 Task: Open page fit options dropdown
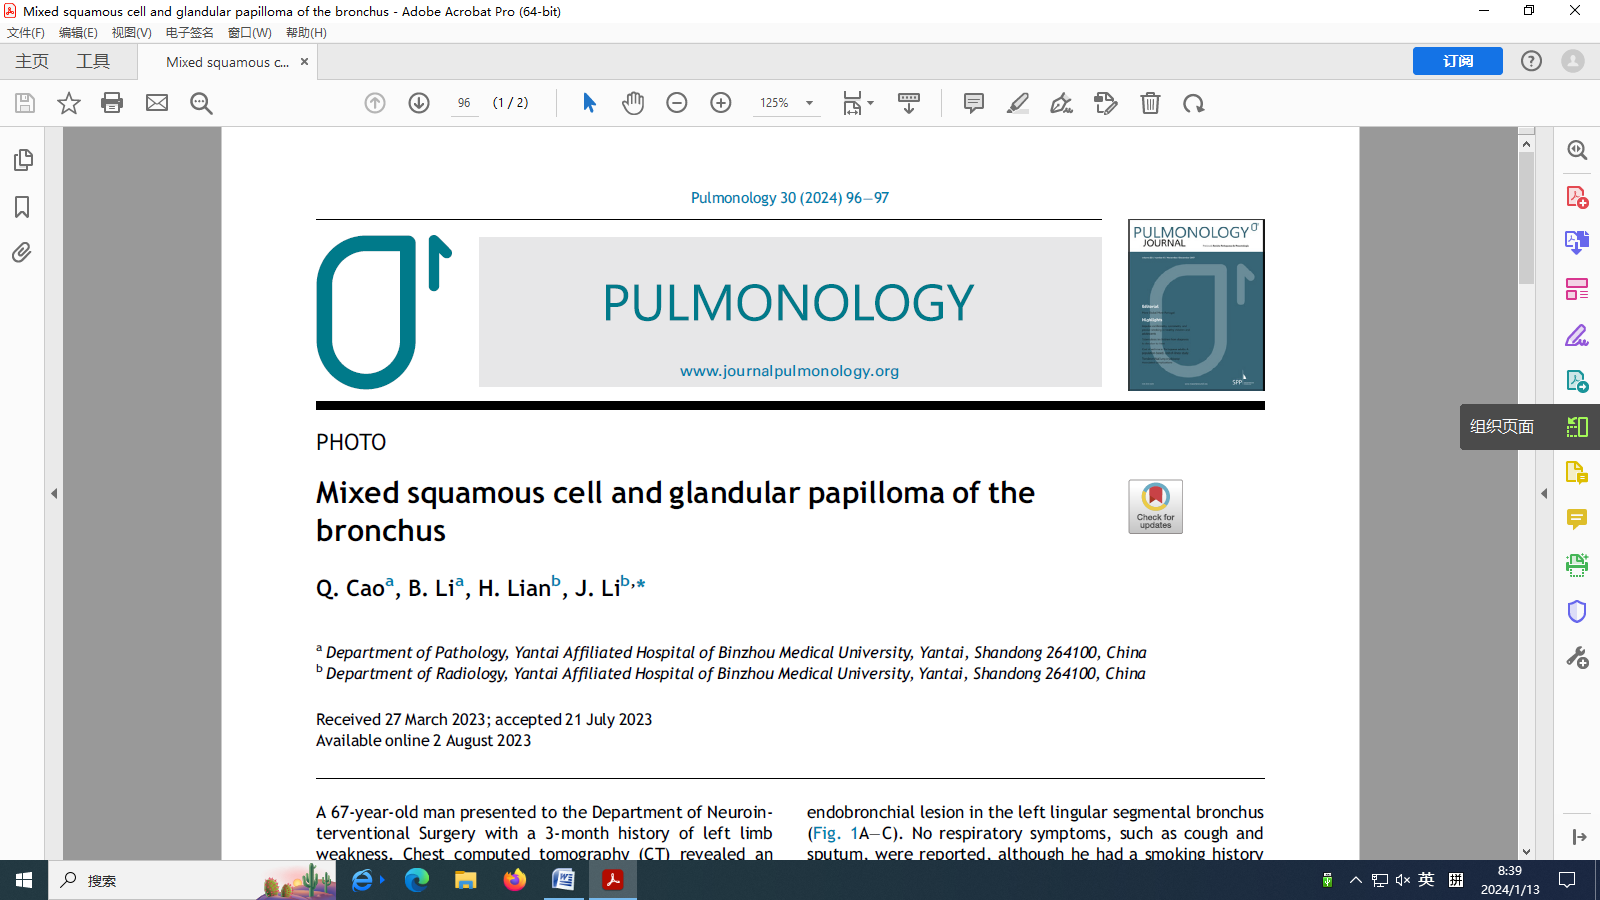tap(858, 103)
